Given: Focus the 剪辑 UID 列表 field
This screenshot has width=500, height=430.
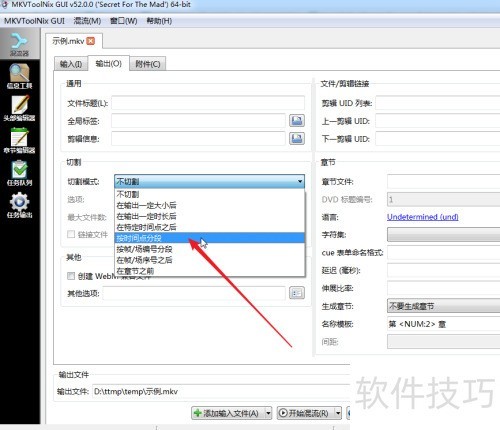Looking at the screenshot, I should (x=438, y=103).
